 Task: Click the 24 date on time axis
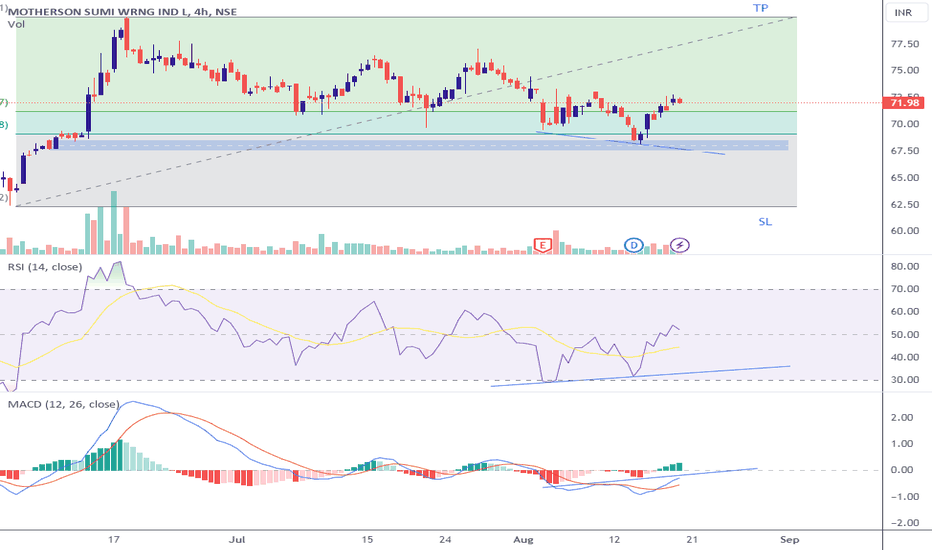click(445, 540)
